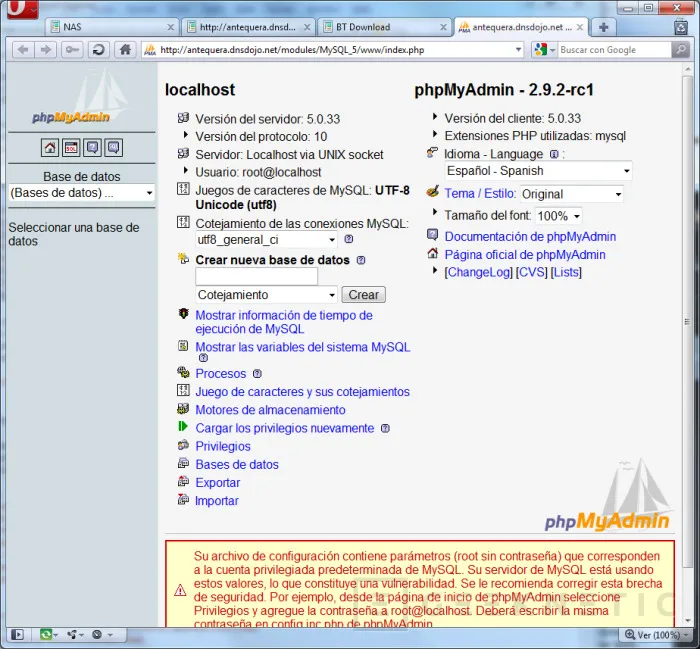Open the Privilegios link
Image resolution: width=700 pixels, height=649 pixels.
[x=223, y=447]
